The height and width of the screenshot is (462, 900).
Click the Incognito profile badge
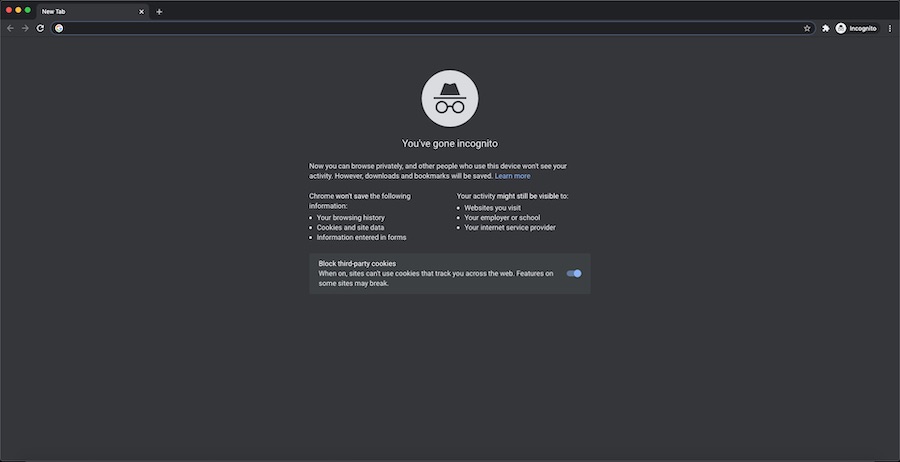click(x=856, y=28)
